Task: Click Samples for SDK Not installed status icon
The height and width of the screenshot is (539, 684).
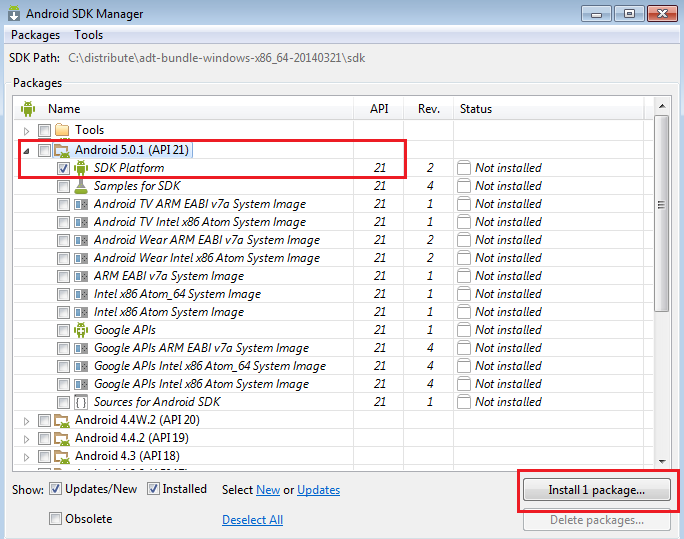Action: [x=463, y=186]
